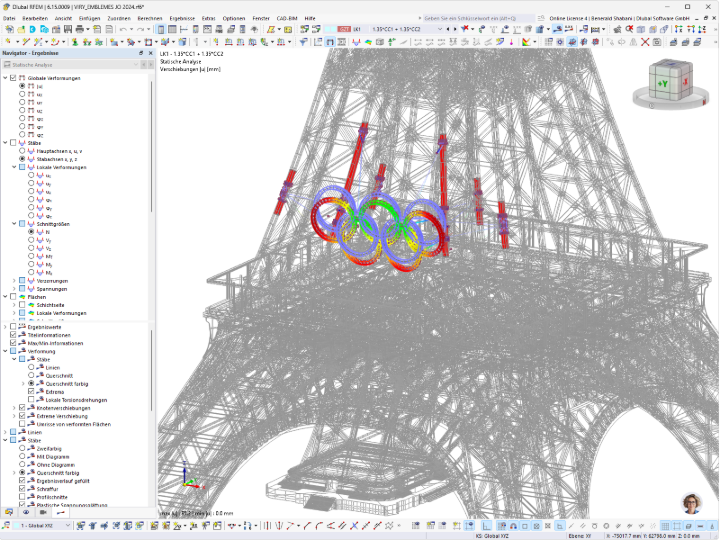Click the Print icon in toolbar
Image resolution: width=720 pixels, height=540 pixels.
(80, 29)
